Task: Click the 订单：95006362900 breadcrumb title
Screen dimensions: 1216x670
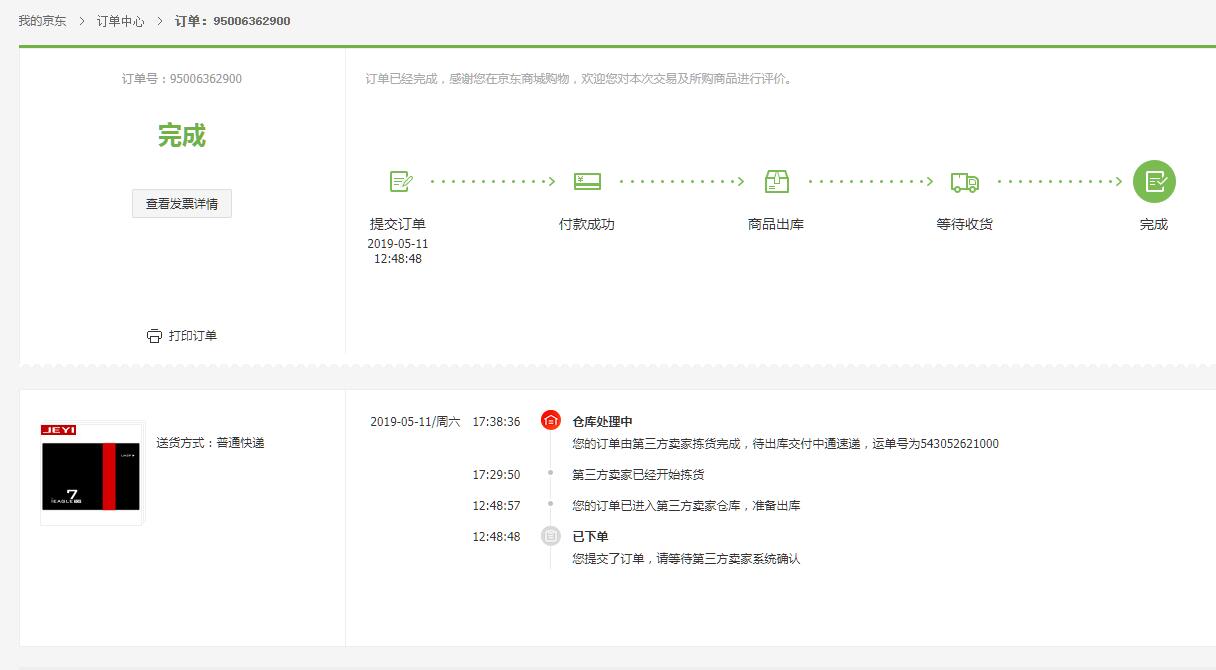Action: pos(233,20)
